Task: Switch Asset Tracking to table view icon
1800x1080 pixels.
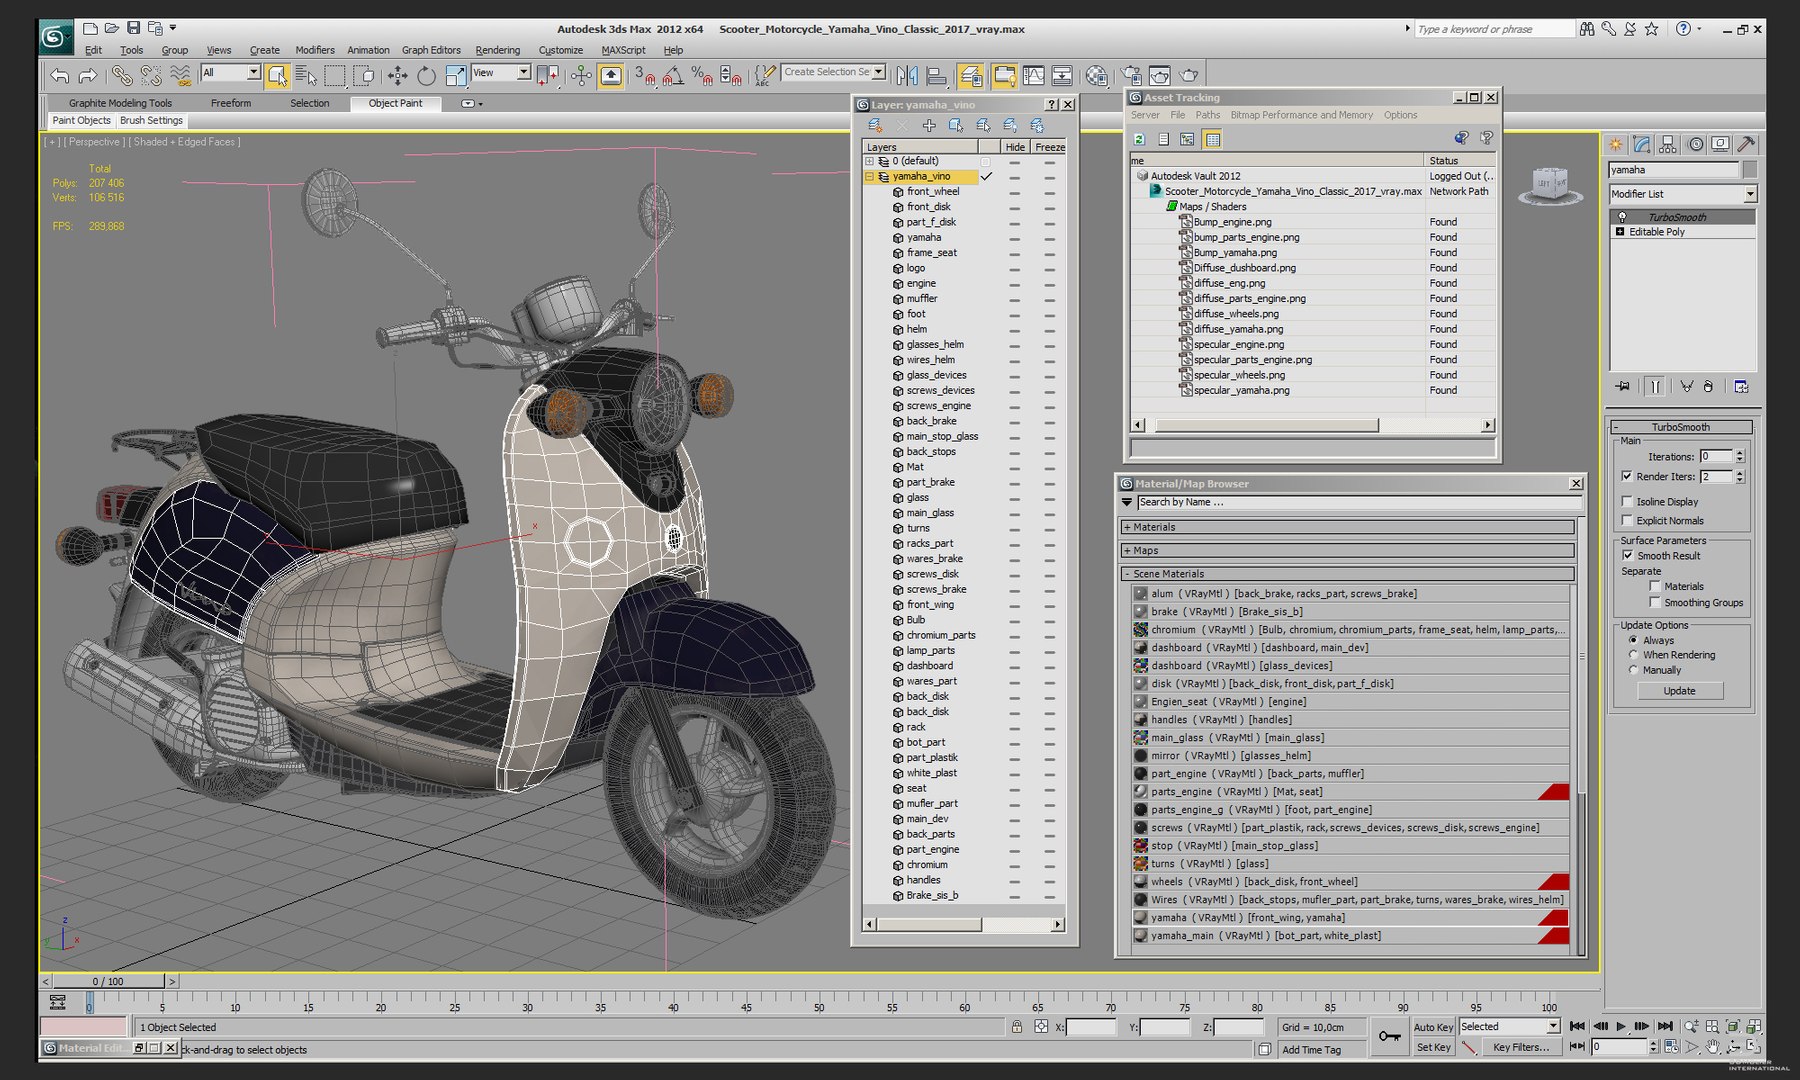Action: coord(1212,139)
